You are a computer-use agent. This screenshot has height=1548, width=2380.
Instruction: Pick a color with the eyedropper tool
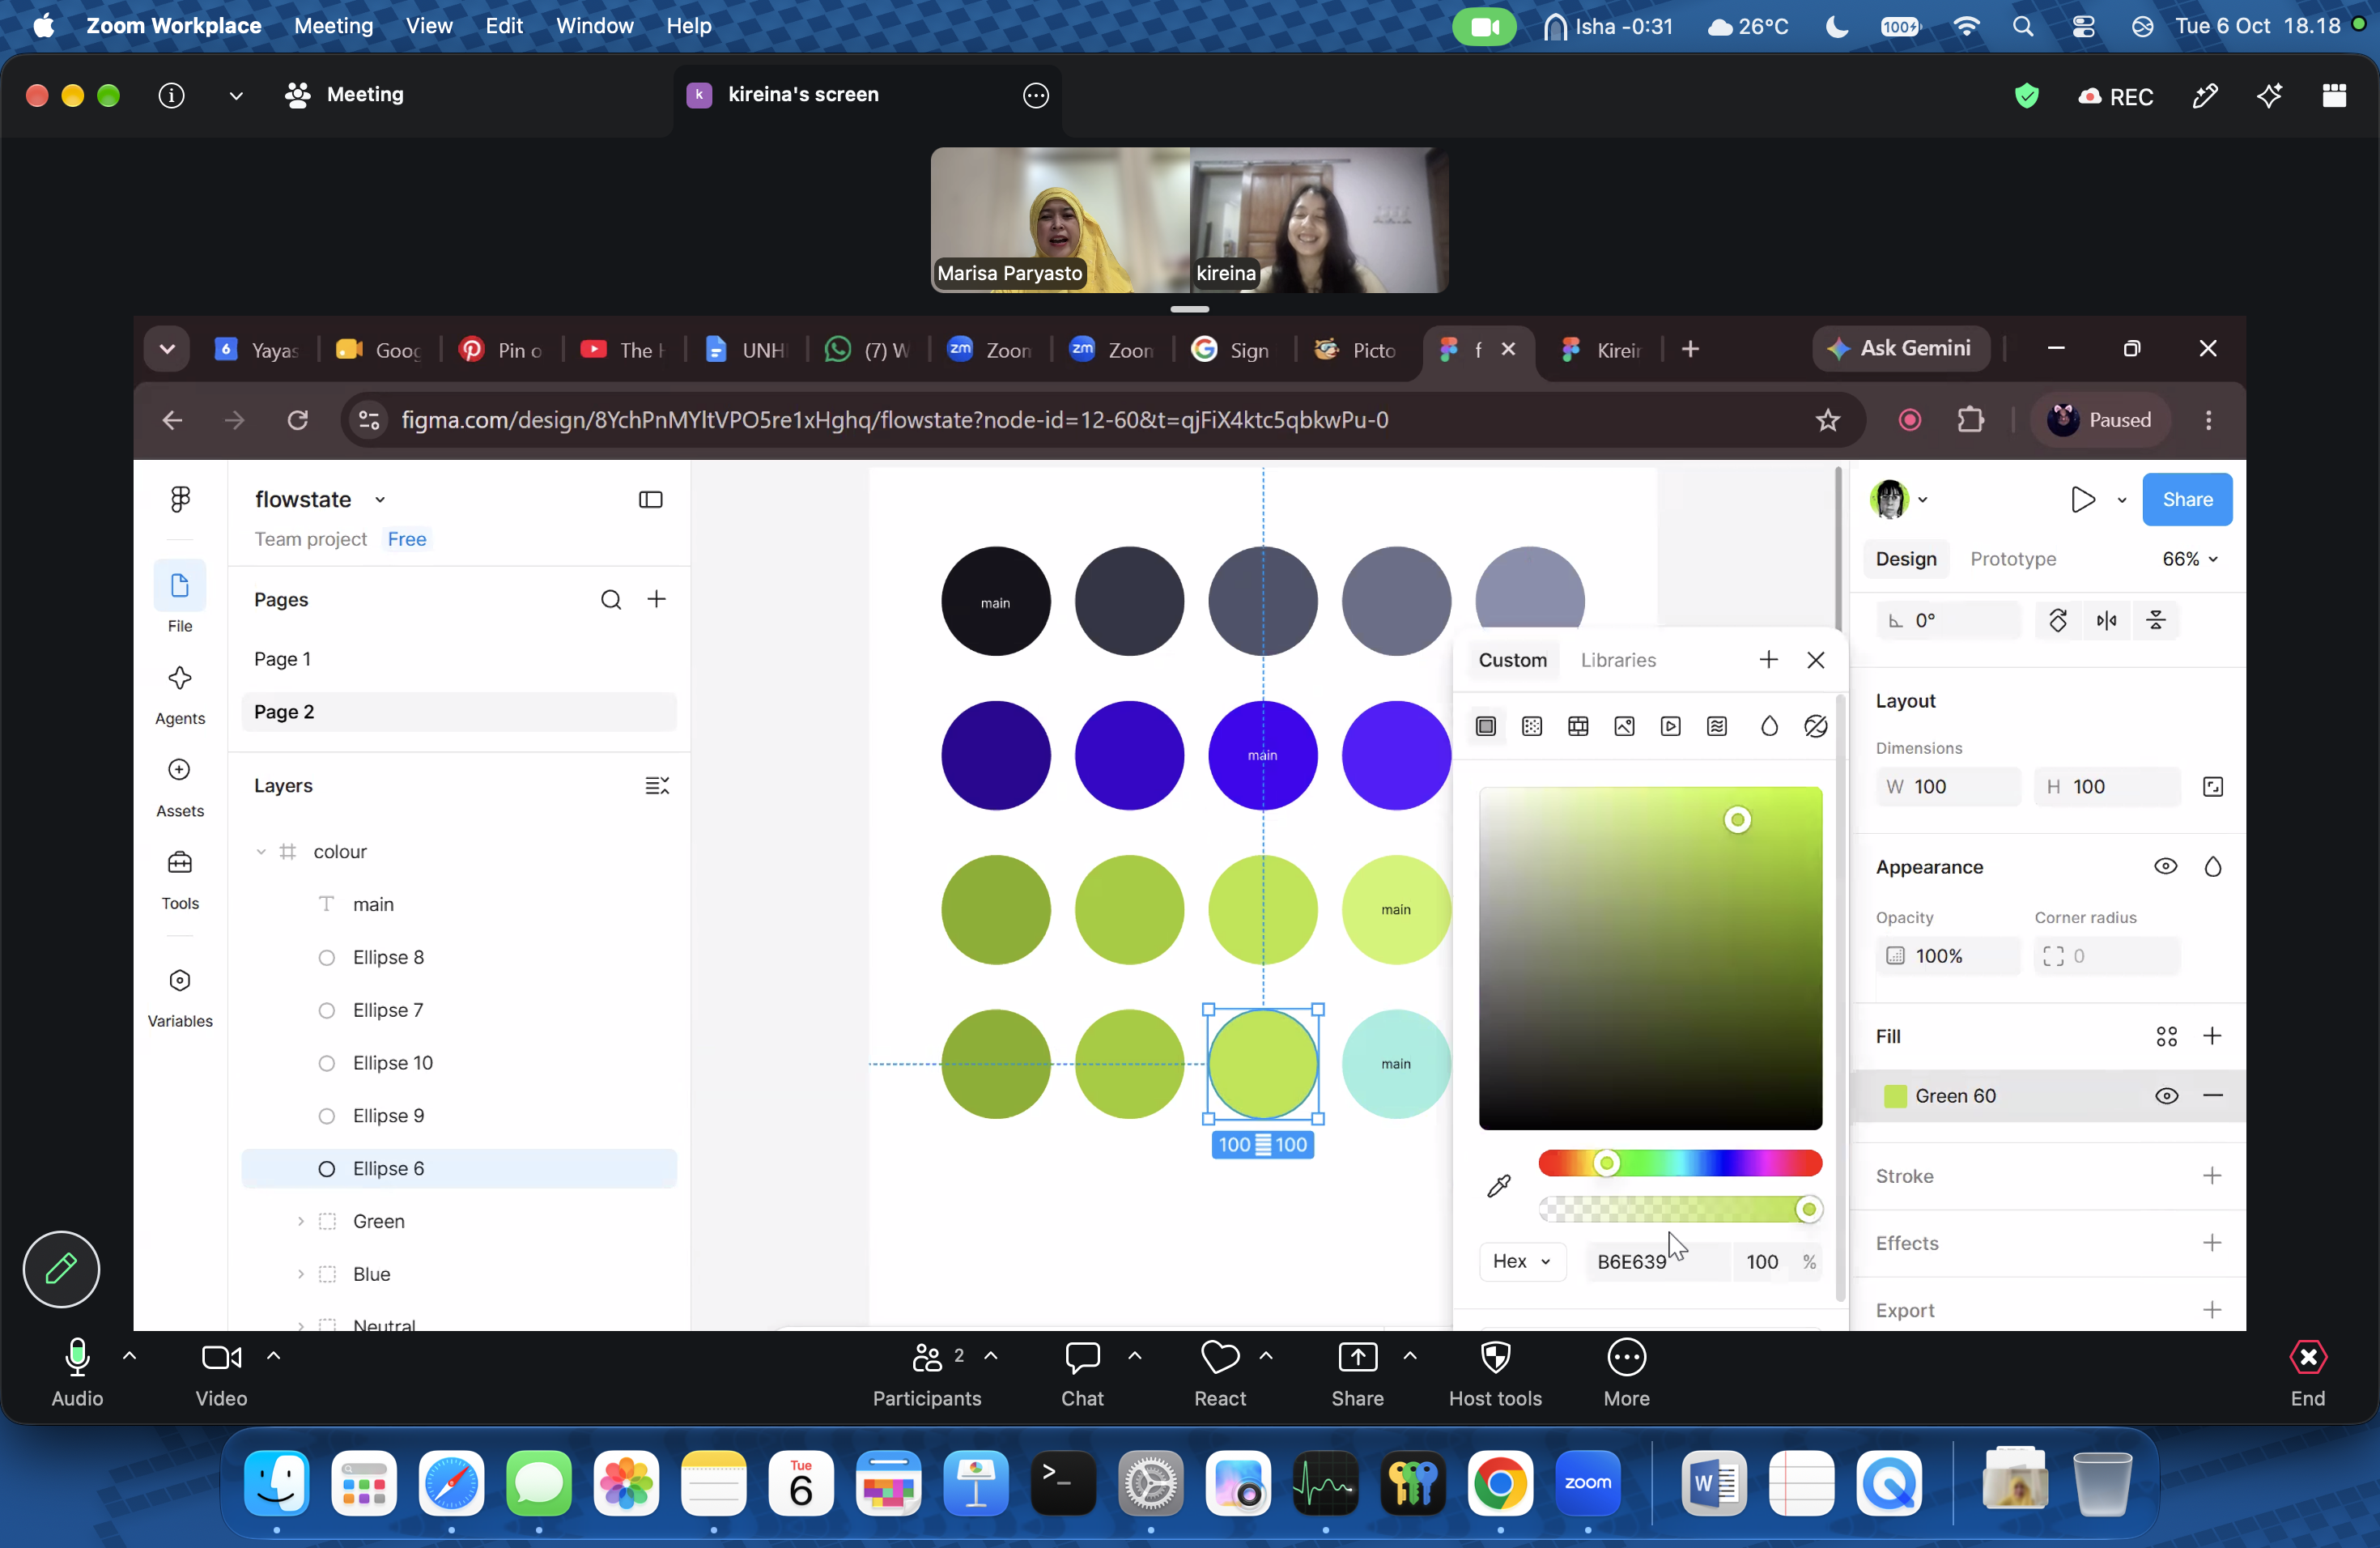pyautogui.click(x=1499, y=1186)
